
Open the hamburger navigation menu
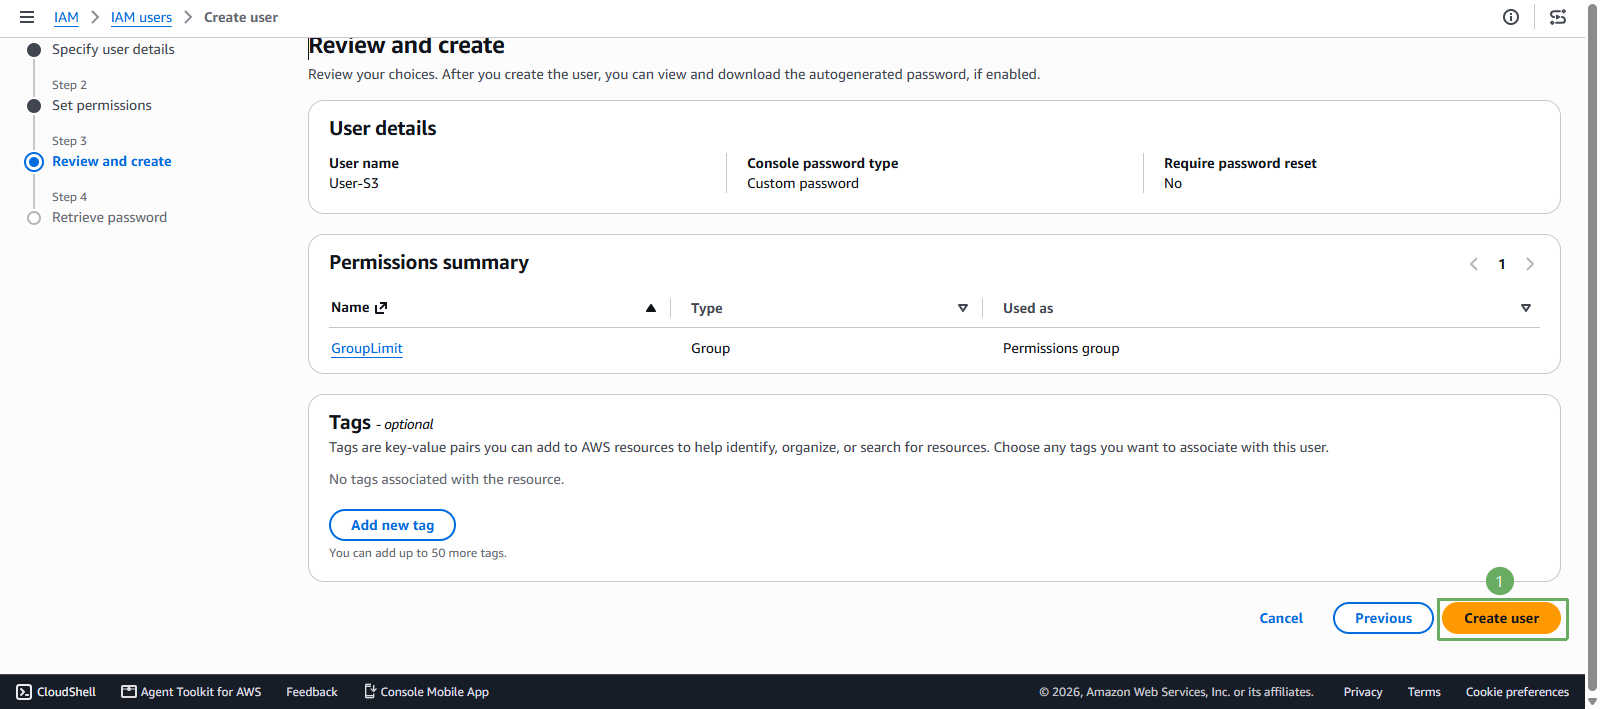click(x=27, y=17)
